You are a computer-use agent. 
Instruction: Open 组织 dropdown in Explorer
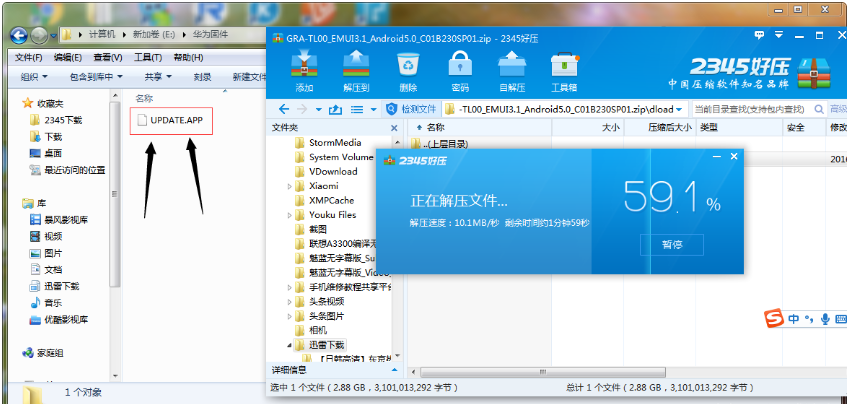(x=34, y=77)
